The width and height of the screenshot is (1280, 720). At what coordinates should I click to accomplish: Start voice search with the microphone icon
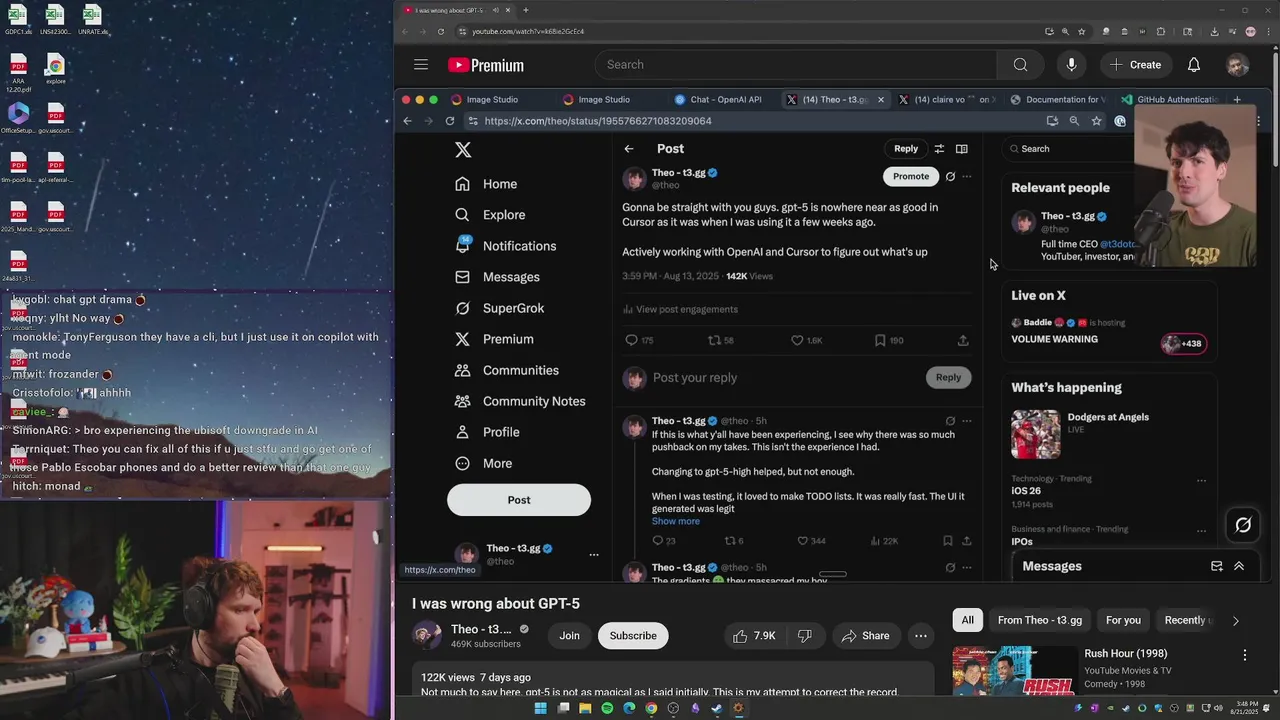pos(1071,65)
